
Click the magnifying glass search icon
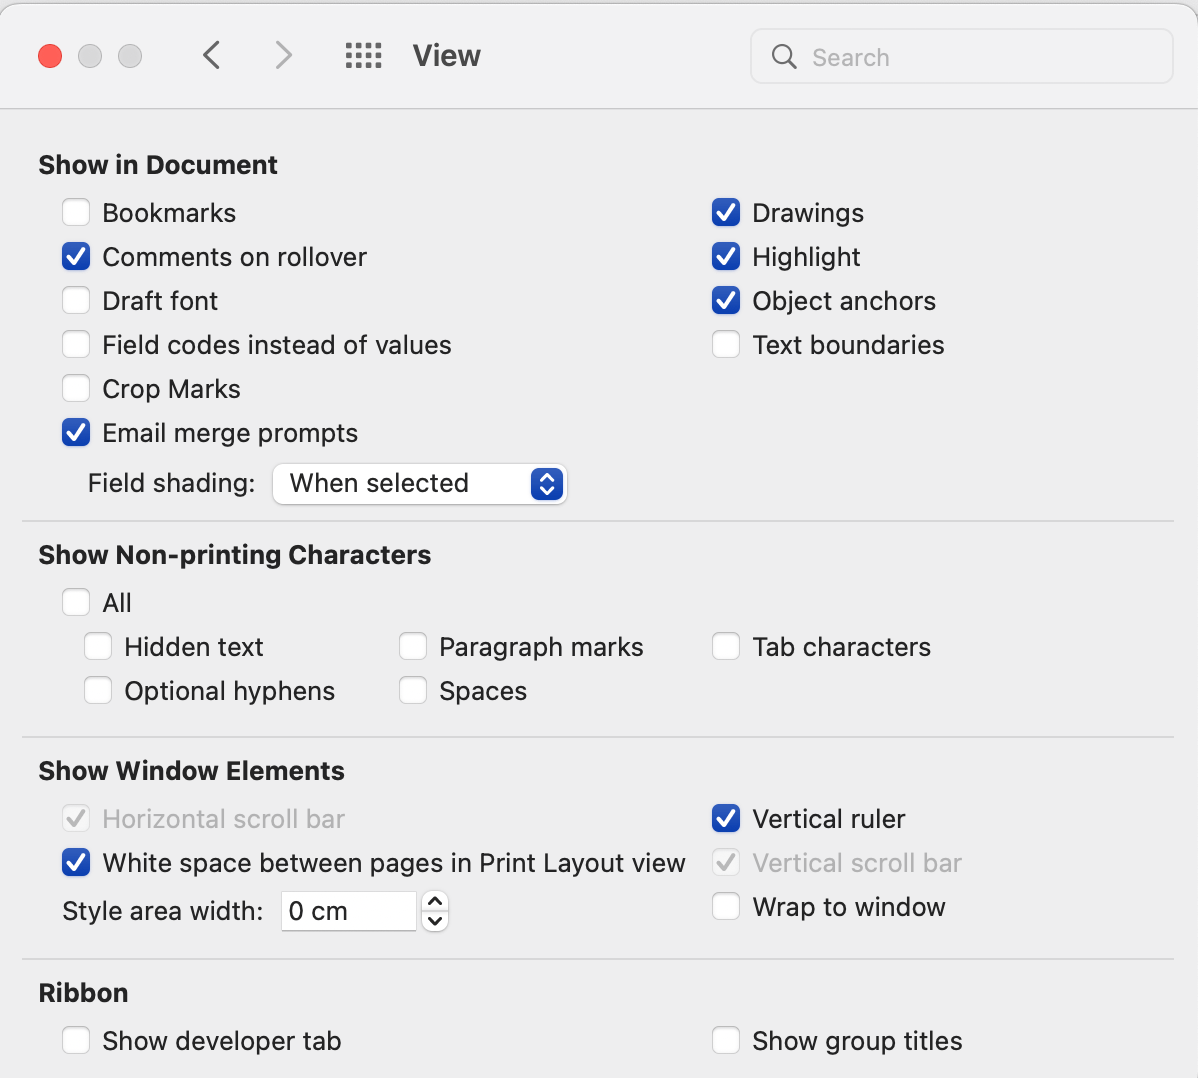785,57
